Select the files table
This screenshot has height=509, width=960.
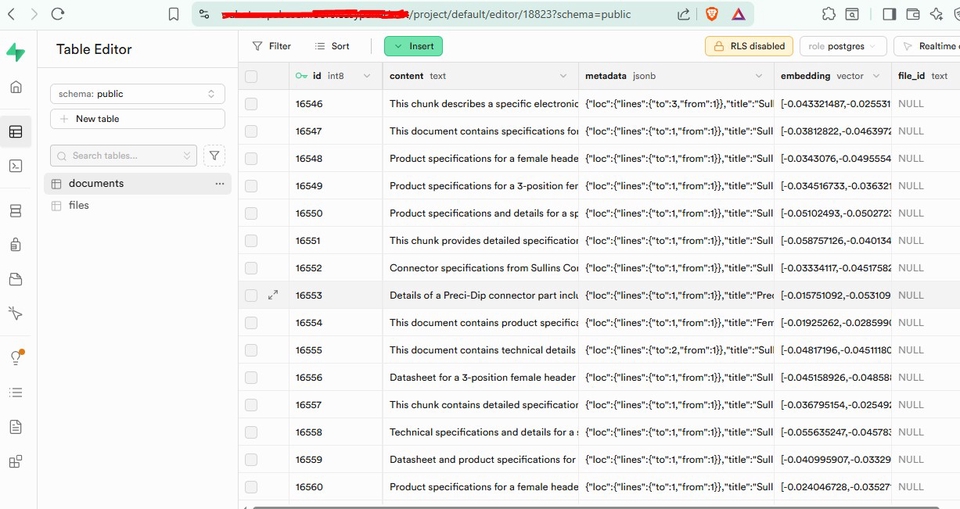tap(138, 206)
